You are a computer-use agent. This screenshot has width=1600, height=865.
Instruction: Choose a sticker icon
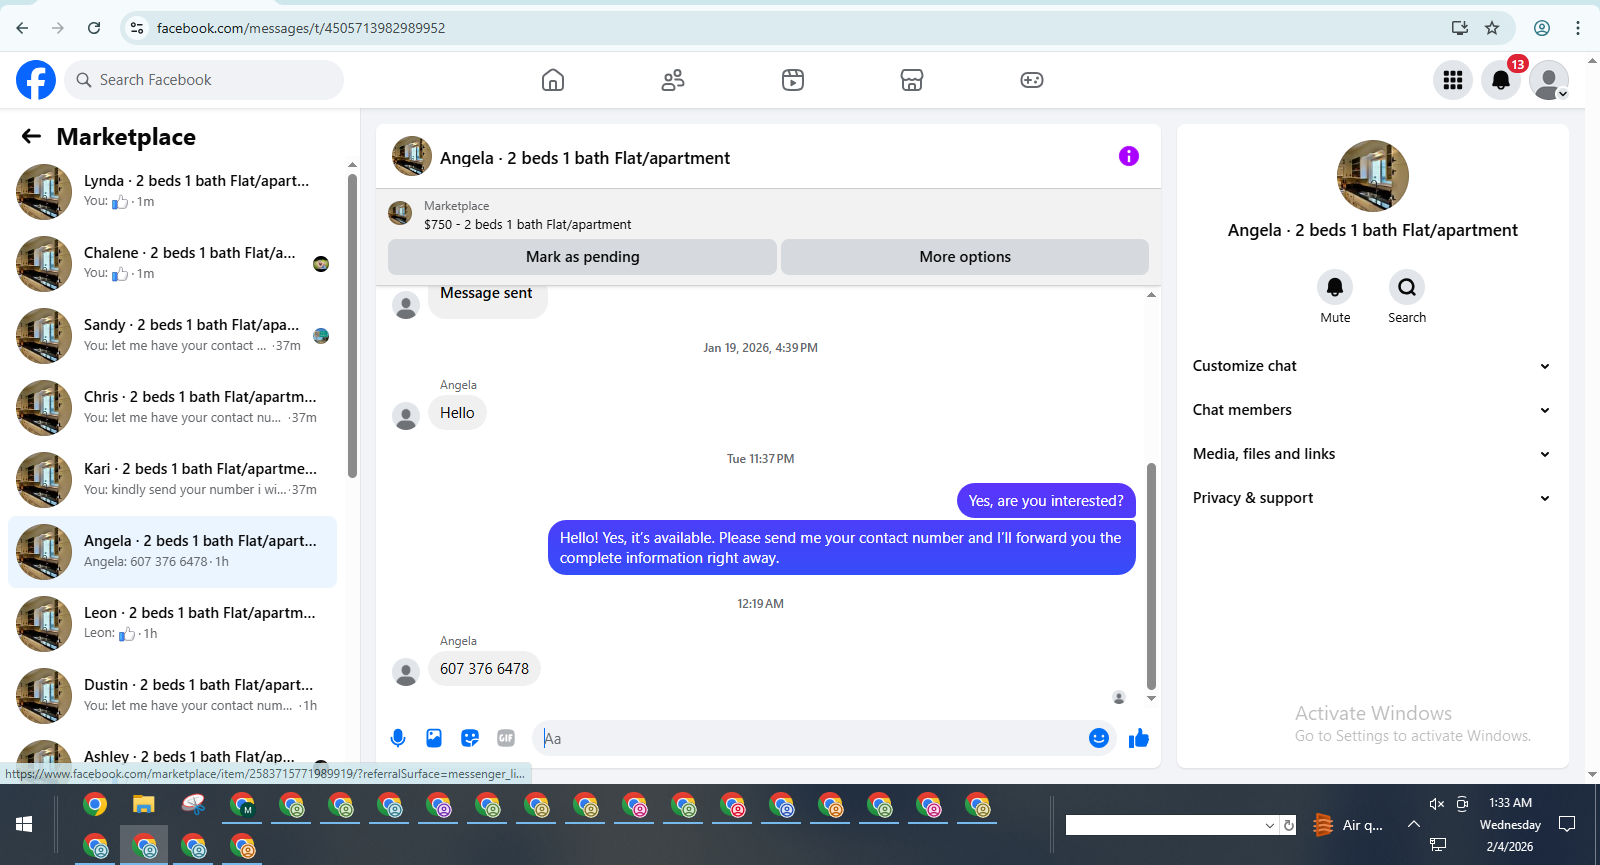(x=470, y=738)
